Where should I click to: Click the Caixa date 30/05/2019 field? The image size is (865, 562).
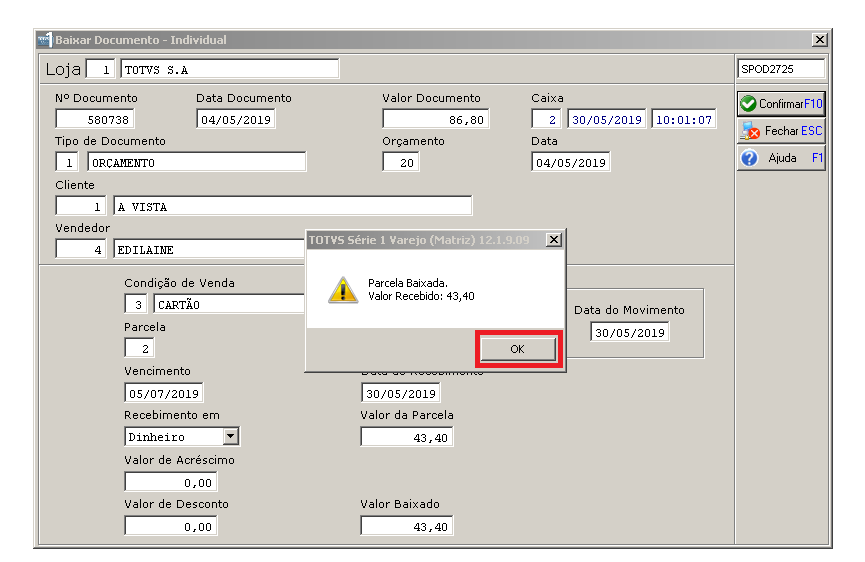(607, 119)
